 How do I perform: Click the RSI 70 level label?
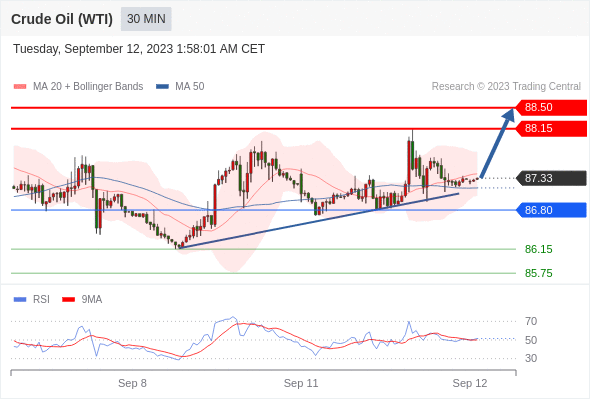[x=531, y=321]
